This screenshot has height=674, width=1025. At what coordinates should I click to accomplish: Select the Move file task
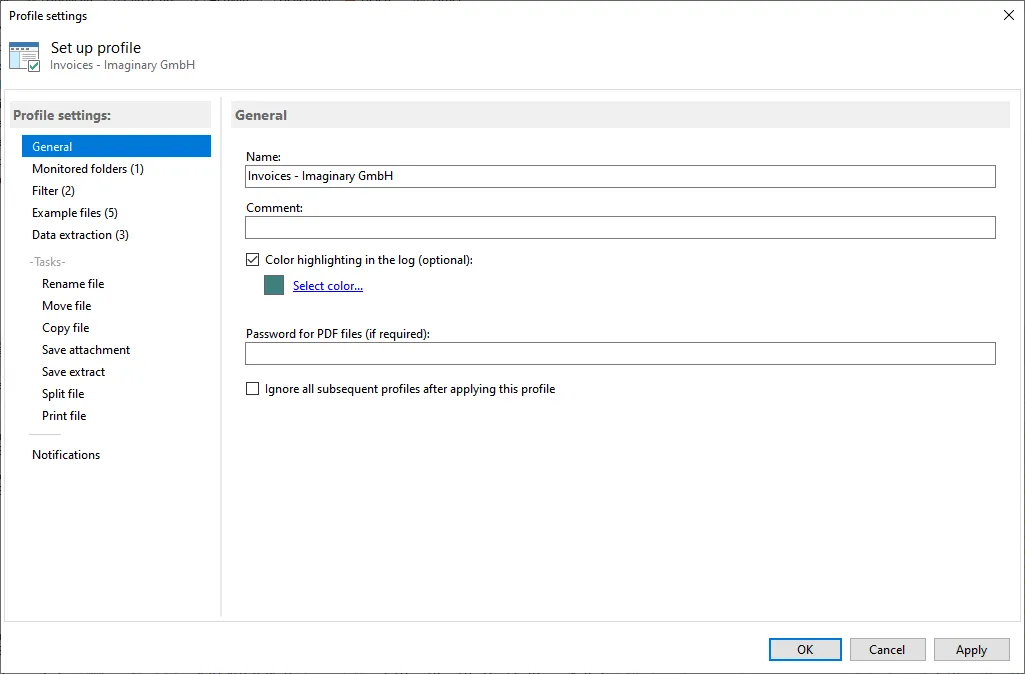66,305
